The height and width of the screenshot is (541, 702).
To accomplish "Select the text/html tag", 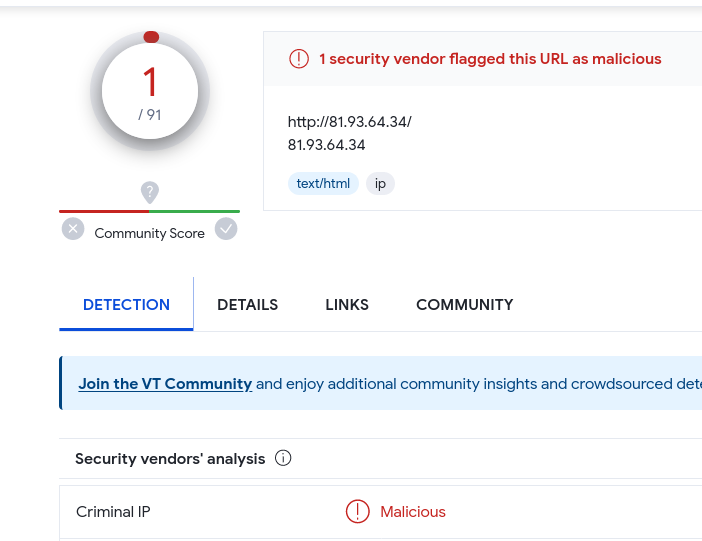I will click(x=323, y=184).
